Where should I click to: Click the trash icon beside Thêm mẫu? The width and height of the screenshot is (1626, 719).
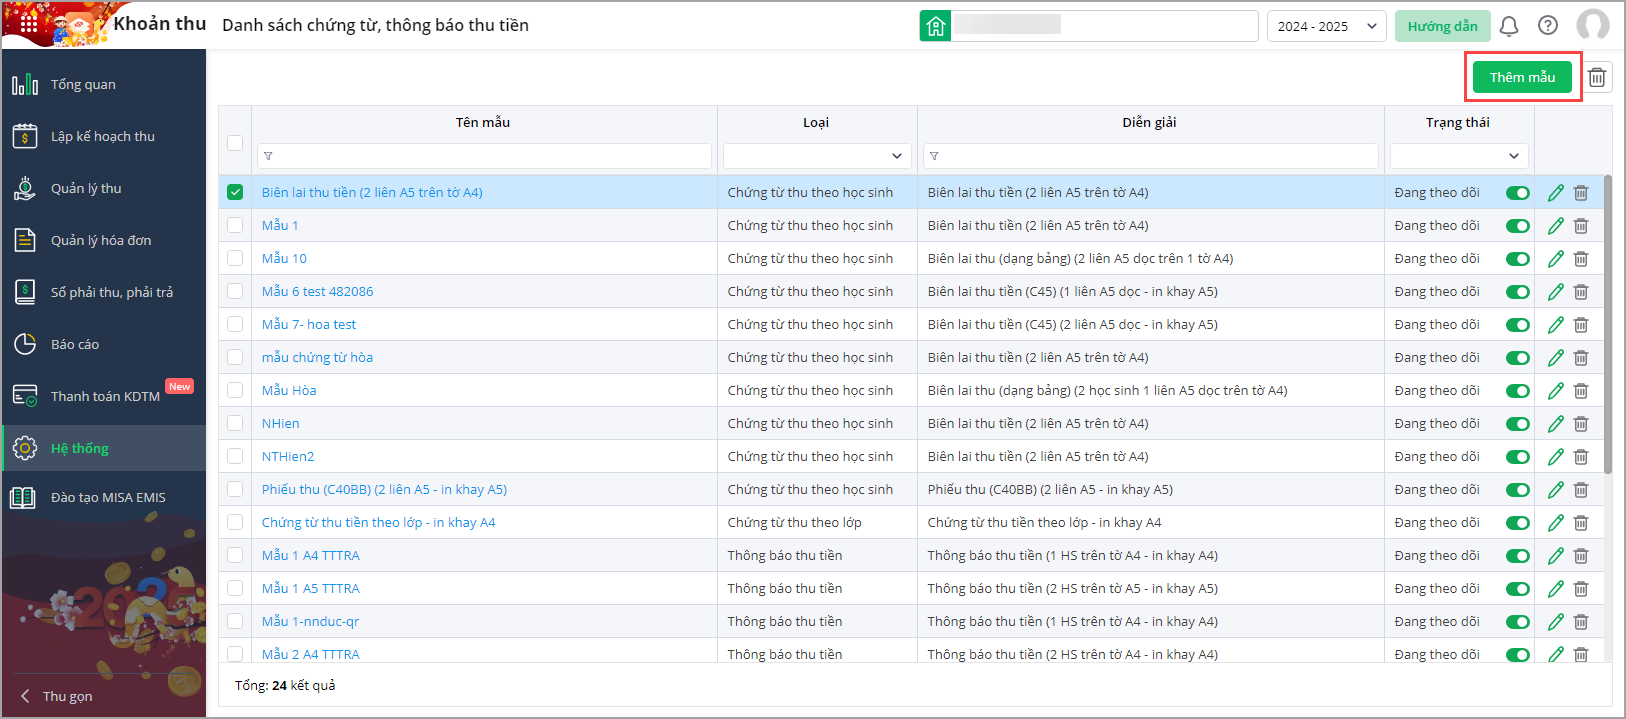(1597, 77)
